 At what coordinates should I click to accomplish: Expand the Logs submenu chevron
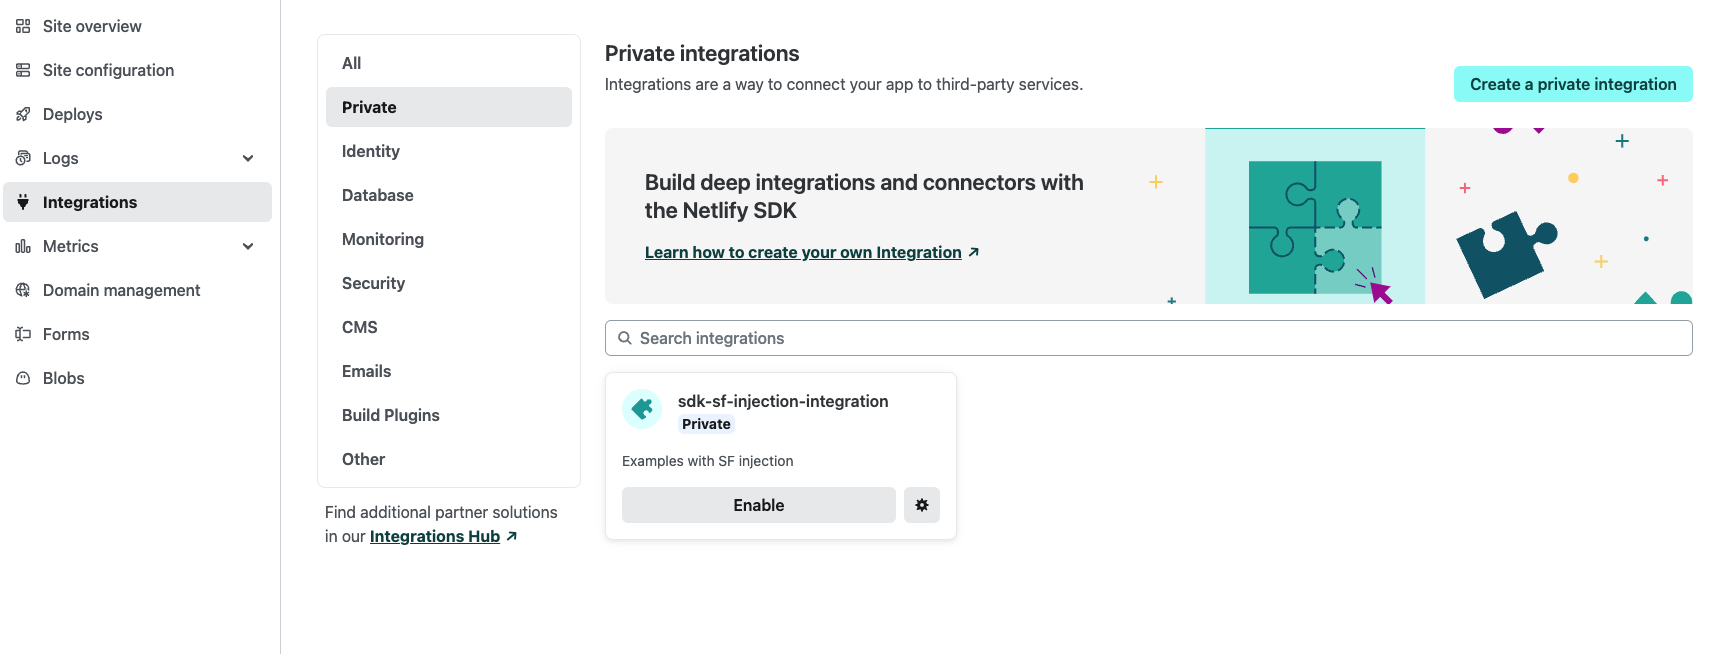(248, 158)
